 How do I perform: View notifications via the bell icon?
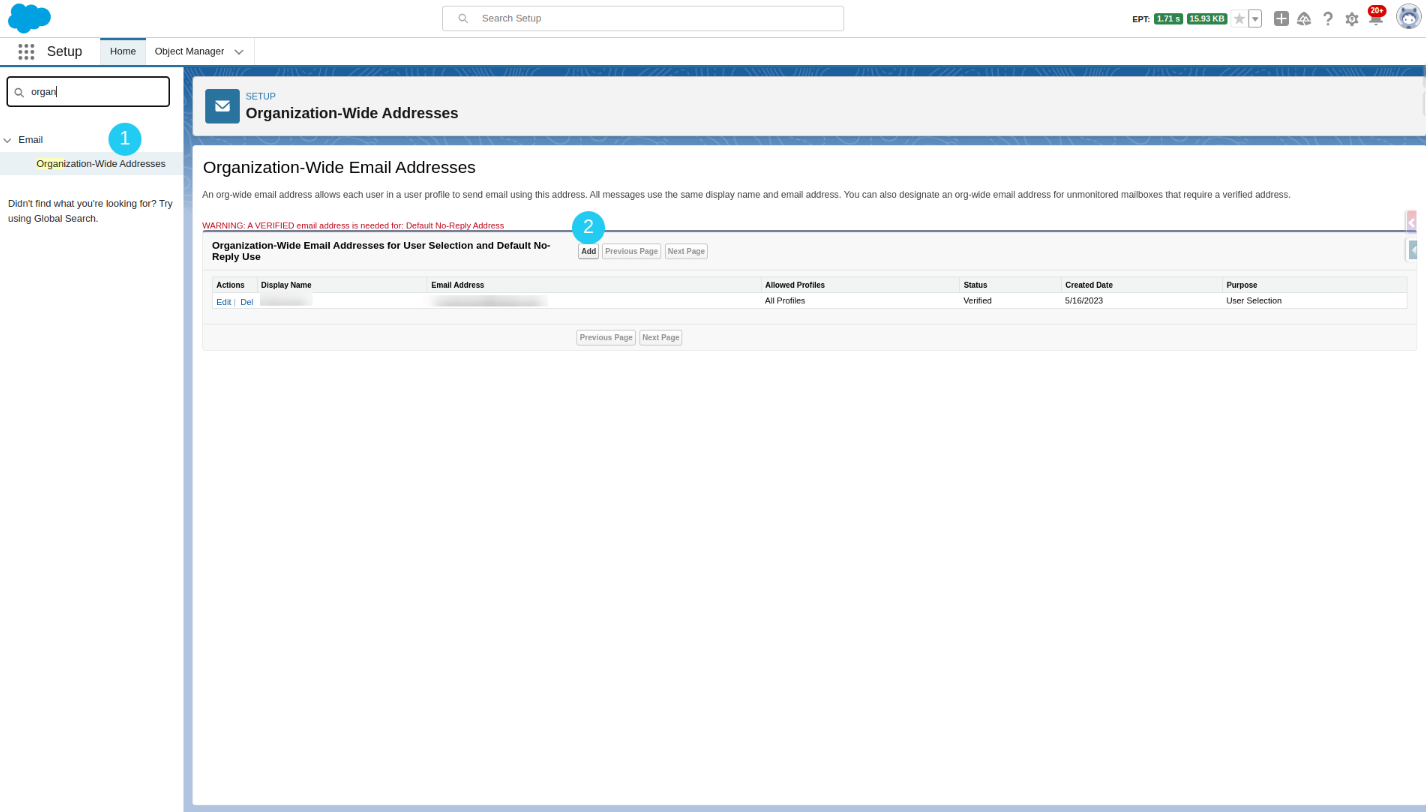pyautogui.click(x=1375, y=18)
